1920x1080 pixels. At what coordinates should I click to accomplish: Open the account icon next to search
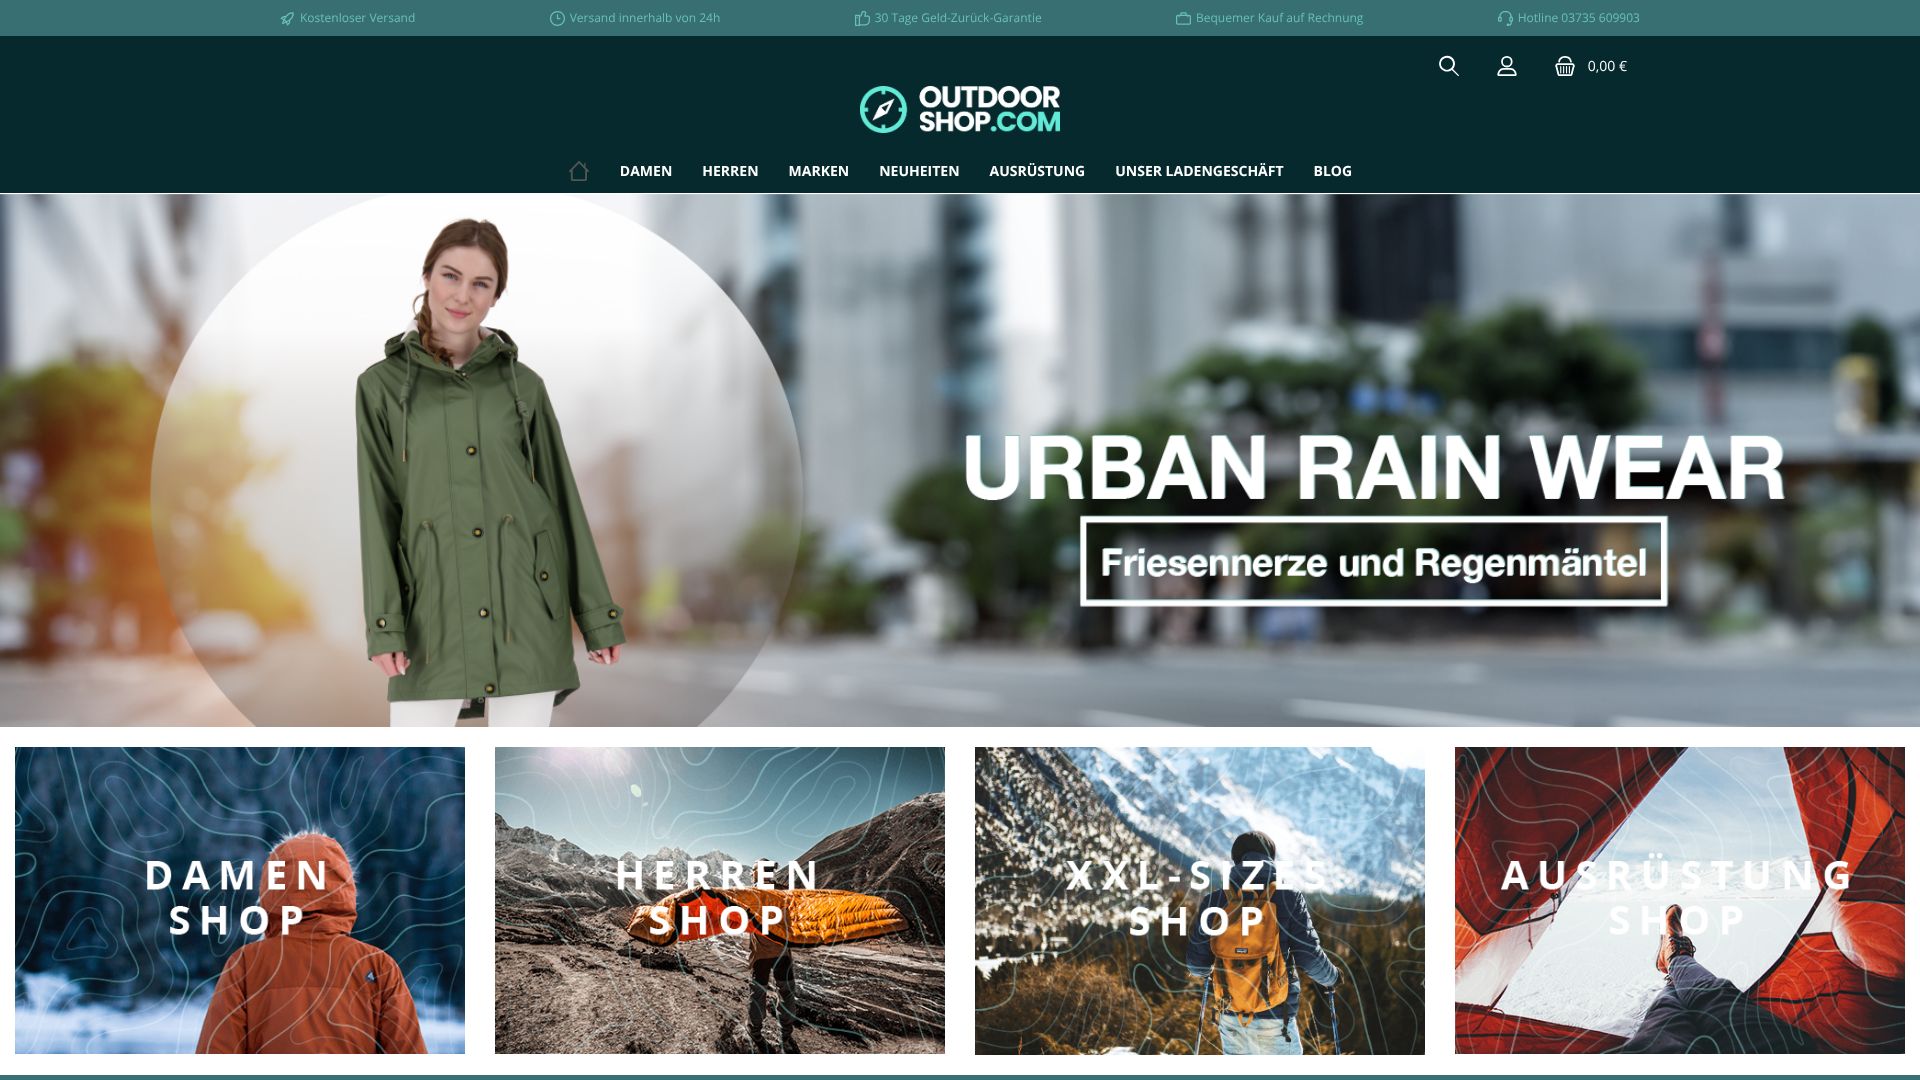tap(1507, 67)
